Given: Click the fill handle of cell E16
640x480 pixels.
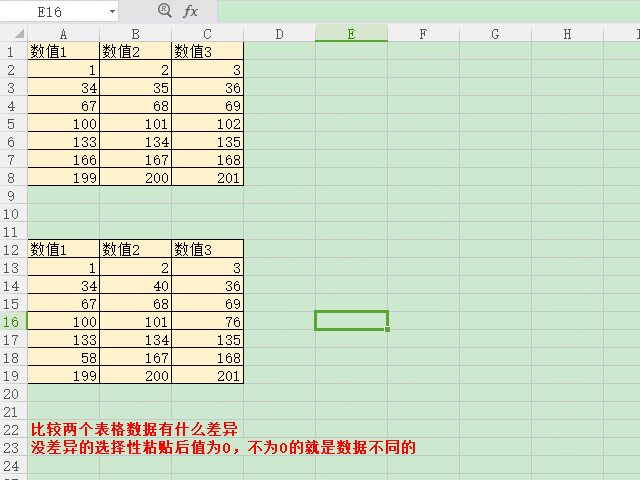Looking at the screenshot, I should (x=387, y=329).
